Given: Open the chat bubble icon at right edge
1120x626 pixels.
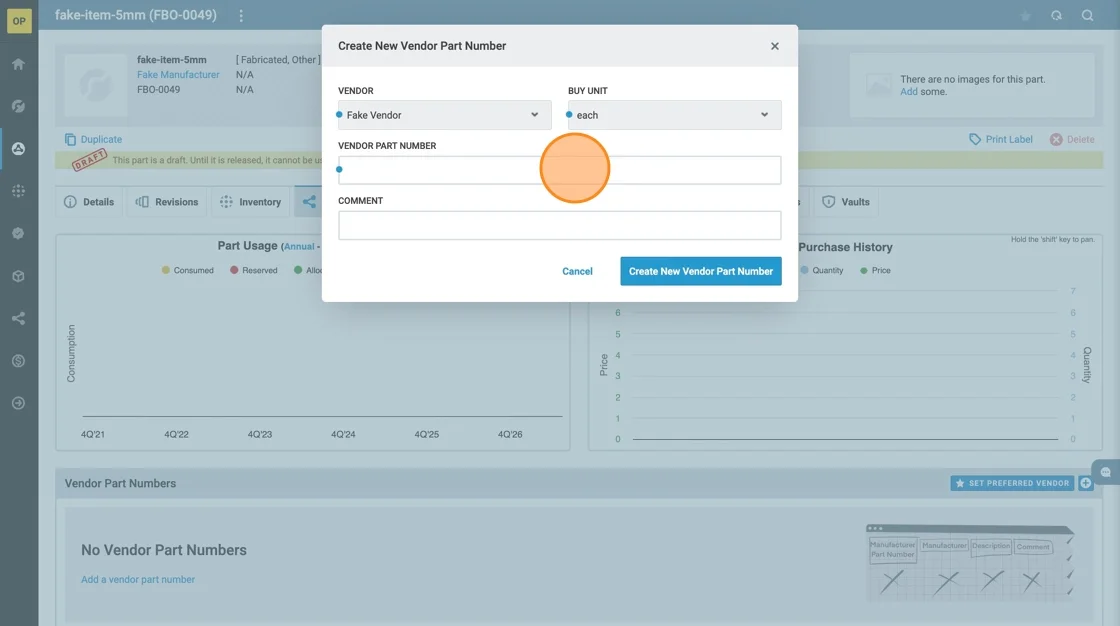Looking at the screenshot, I should 1106,472.
